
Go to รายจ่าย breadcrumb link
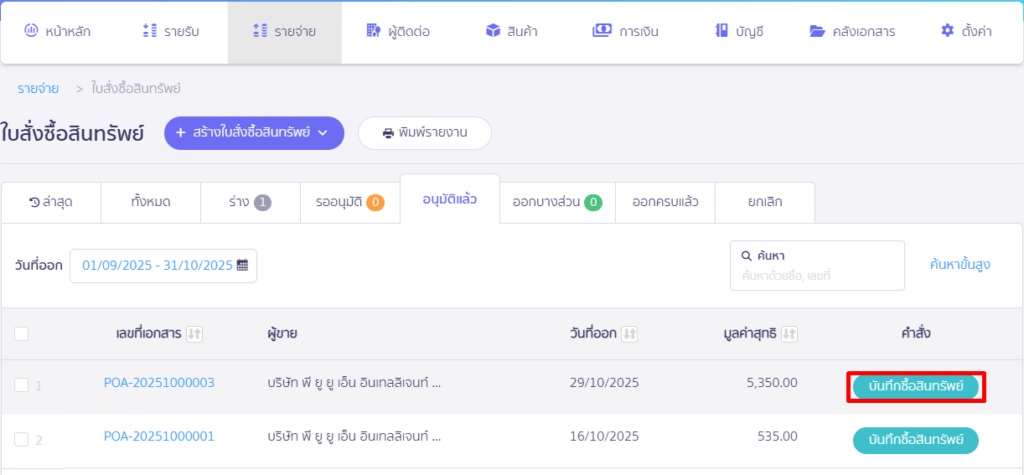pyautogui.click(x=38, y=89)
